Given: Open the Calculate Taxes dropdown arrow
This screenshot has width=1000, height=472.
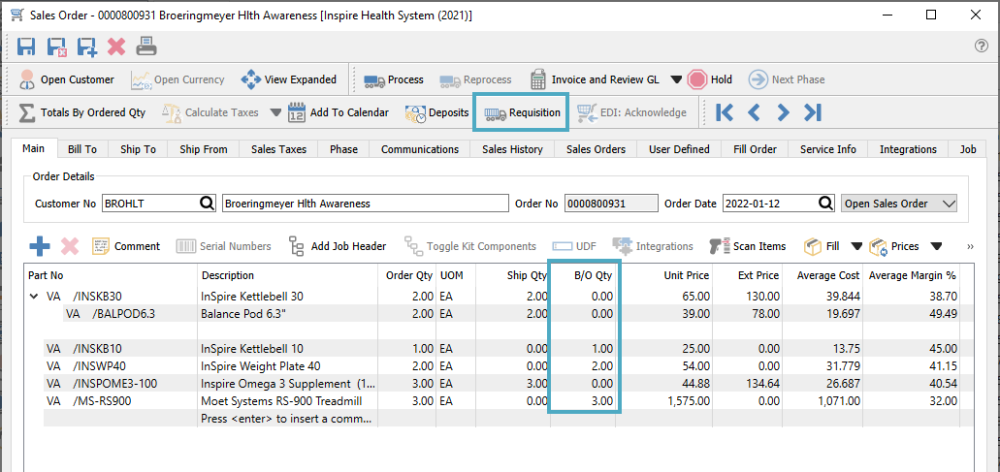Looking at the screenshot, I should click(275, 113).
